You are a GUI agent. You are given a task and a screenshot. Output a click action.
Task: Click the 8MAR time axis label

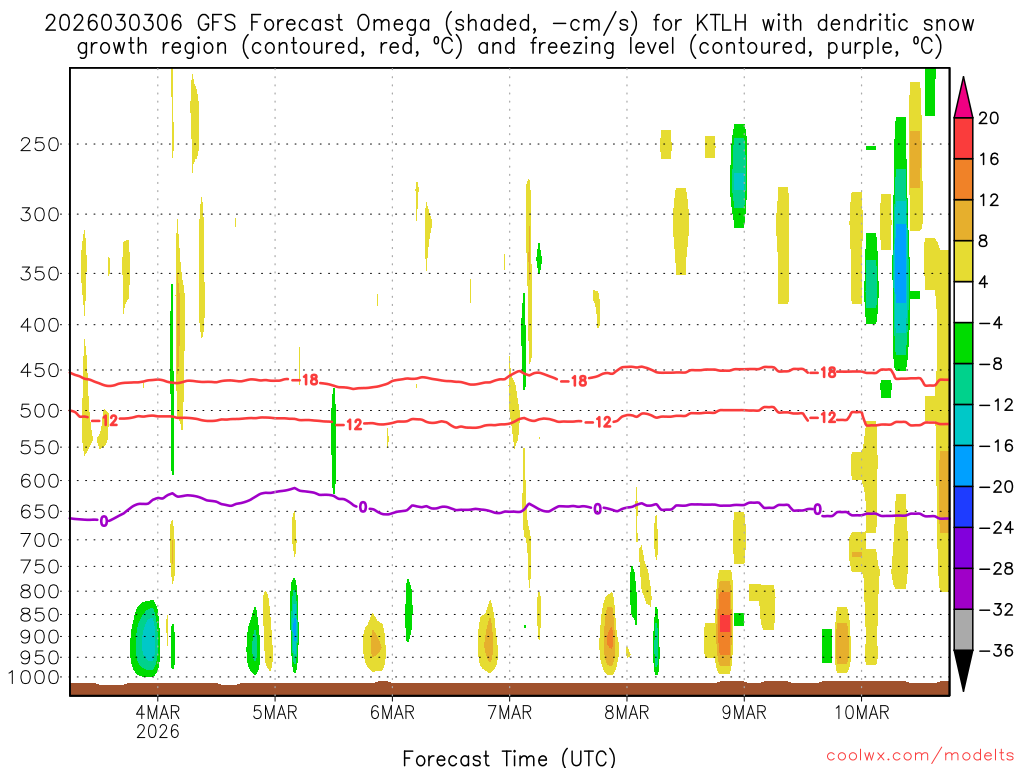click(x=627, y=712)
